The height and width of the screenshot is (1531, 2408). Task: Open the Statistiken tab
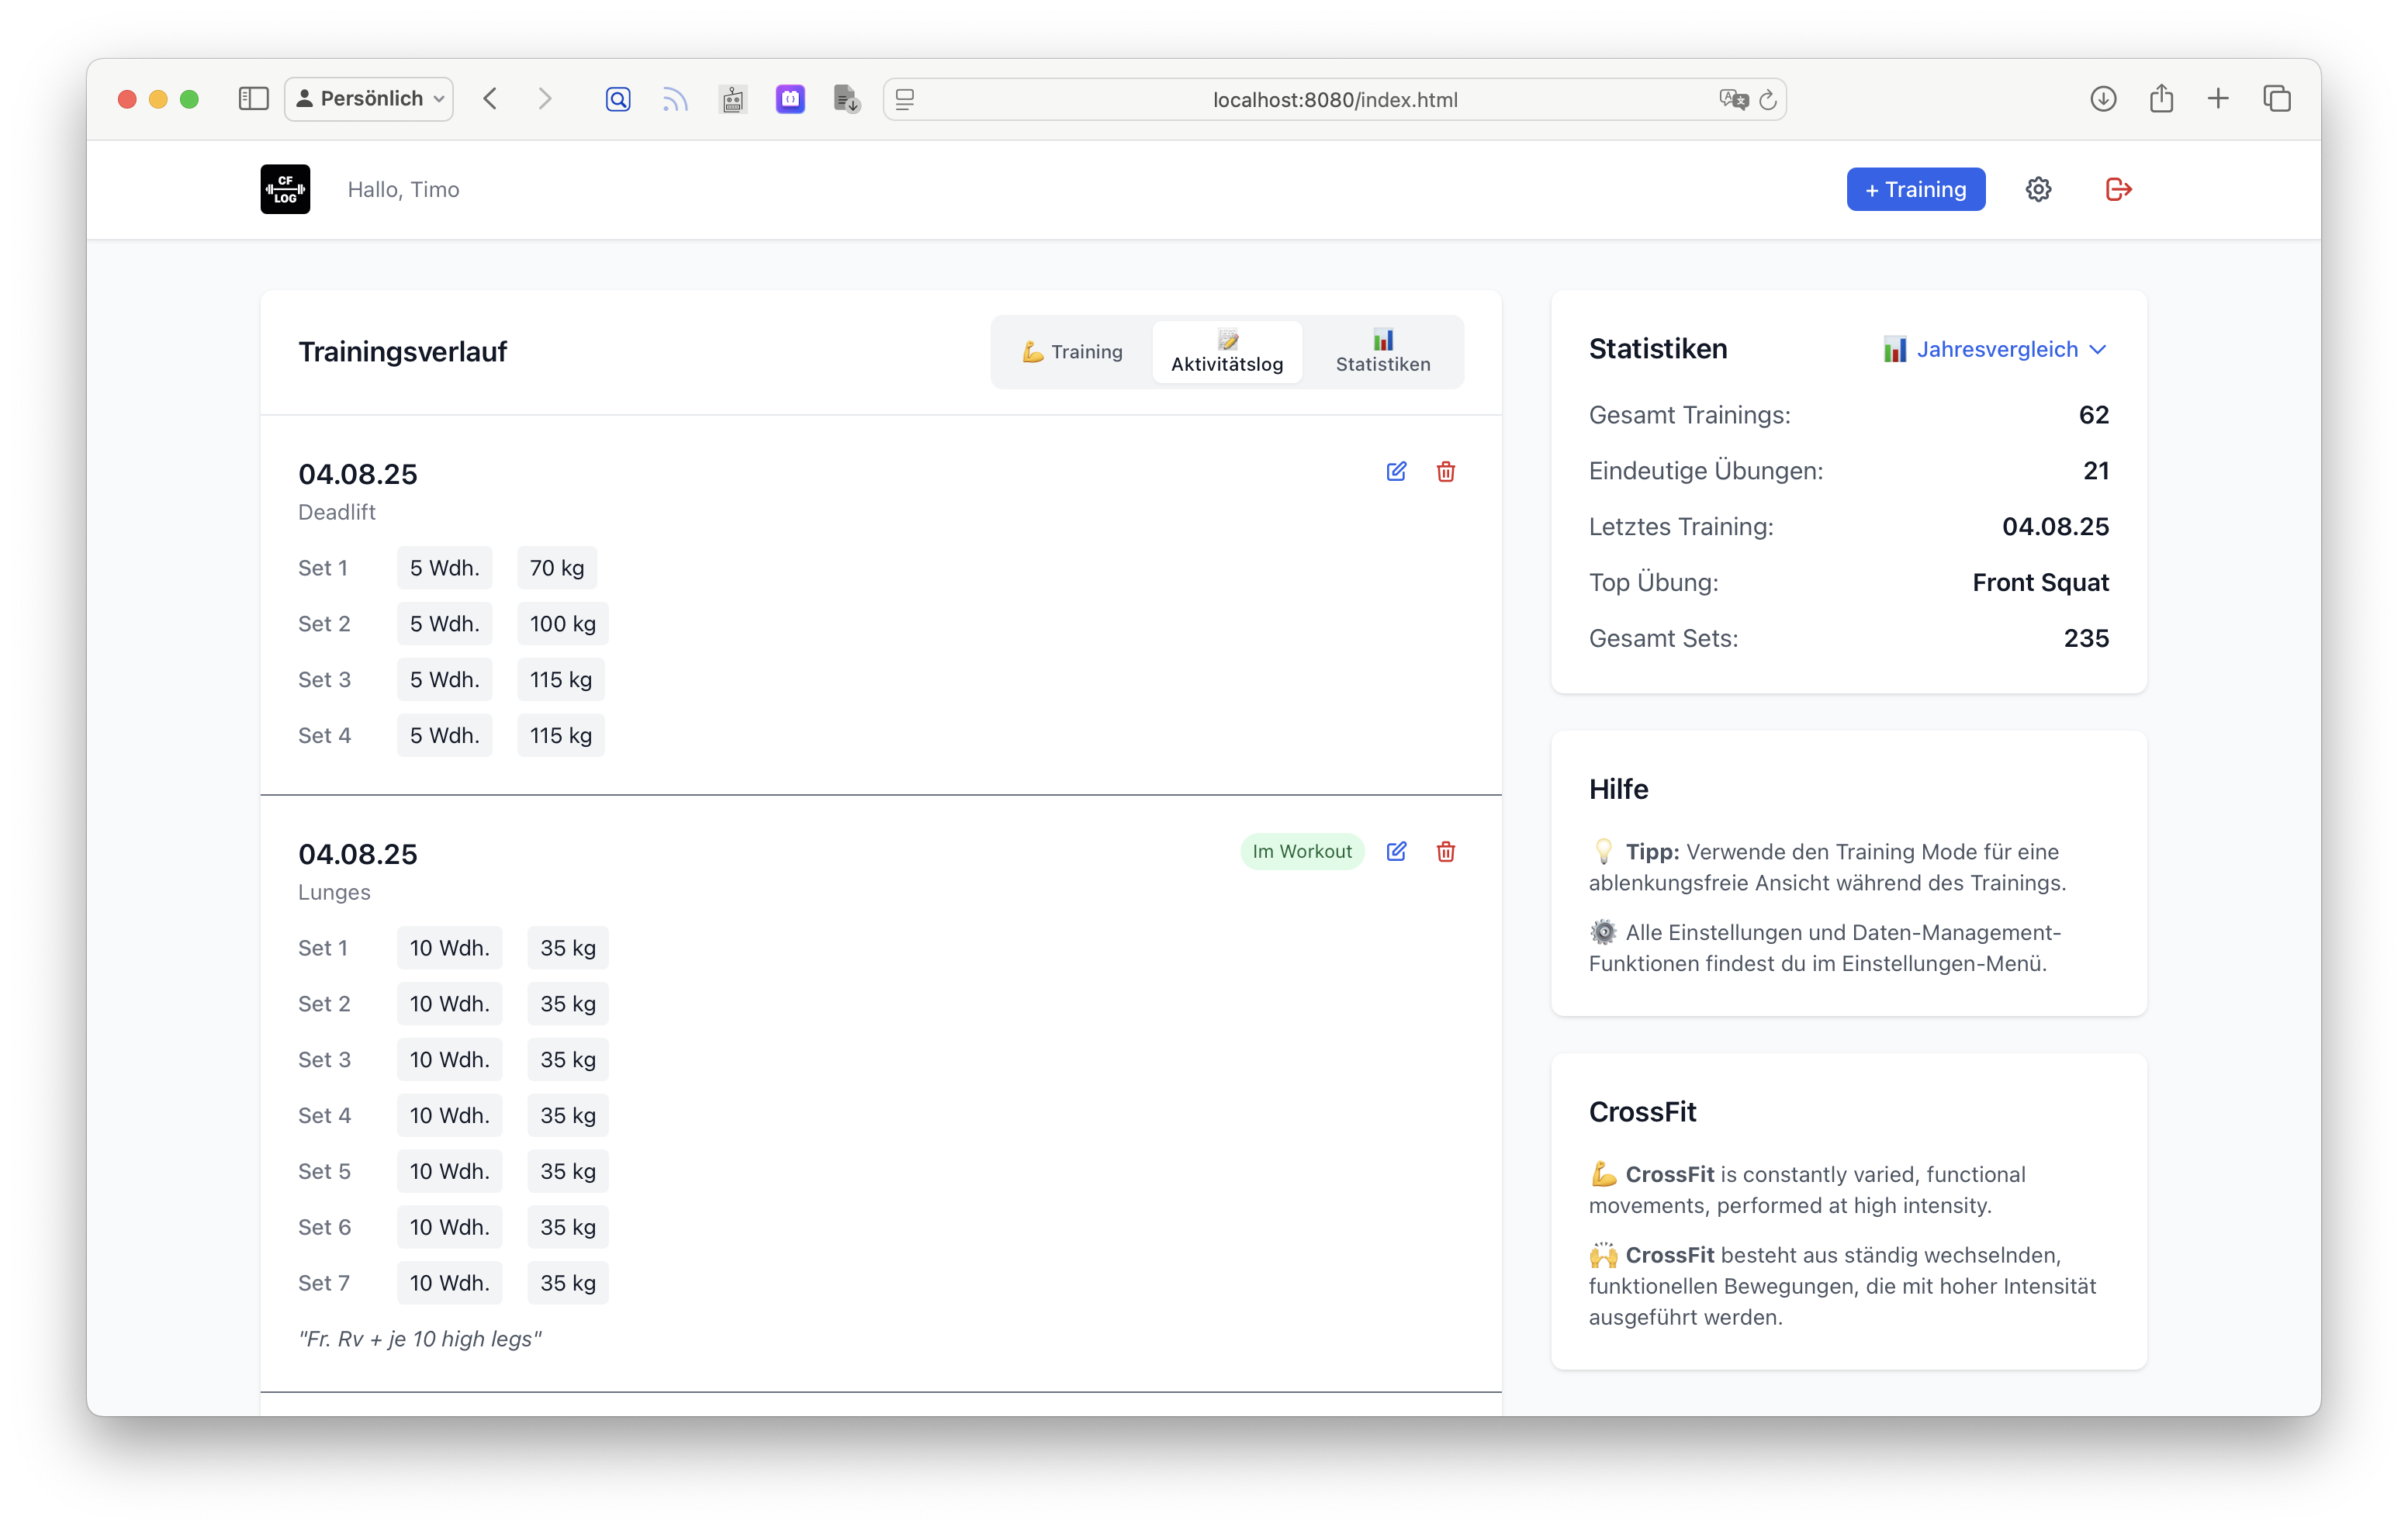1383,351
